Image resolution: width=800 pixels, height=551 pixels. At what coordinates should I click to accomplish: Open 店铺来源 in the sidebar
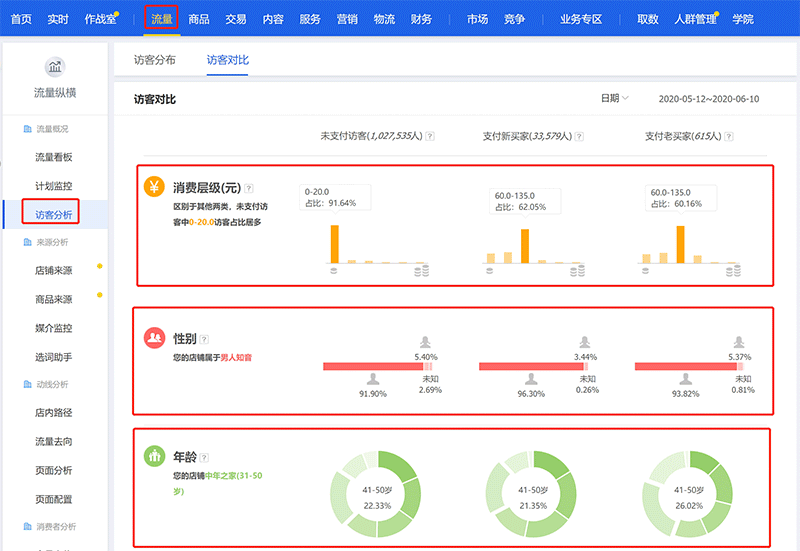point(54,270)
